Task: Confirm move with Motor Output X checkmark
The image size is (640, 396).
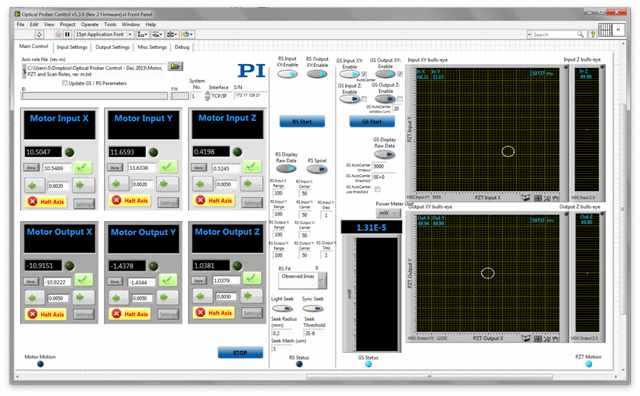Action: point(83,280)
